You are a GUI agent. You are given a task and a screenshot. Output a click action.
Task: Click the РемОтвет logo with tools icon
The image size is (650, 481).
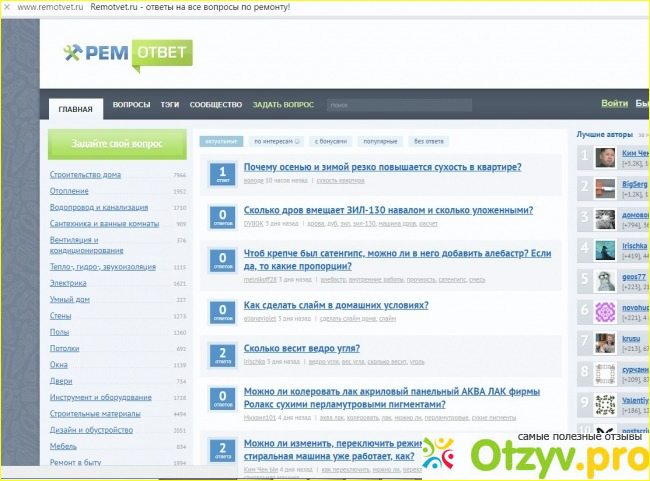pos(127,53)
